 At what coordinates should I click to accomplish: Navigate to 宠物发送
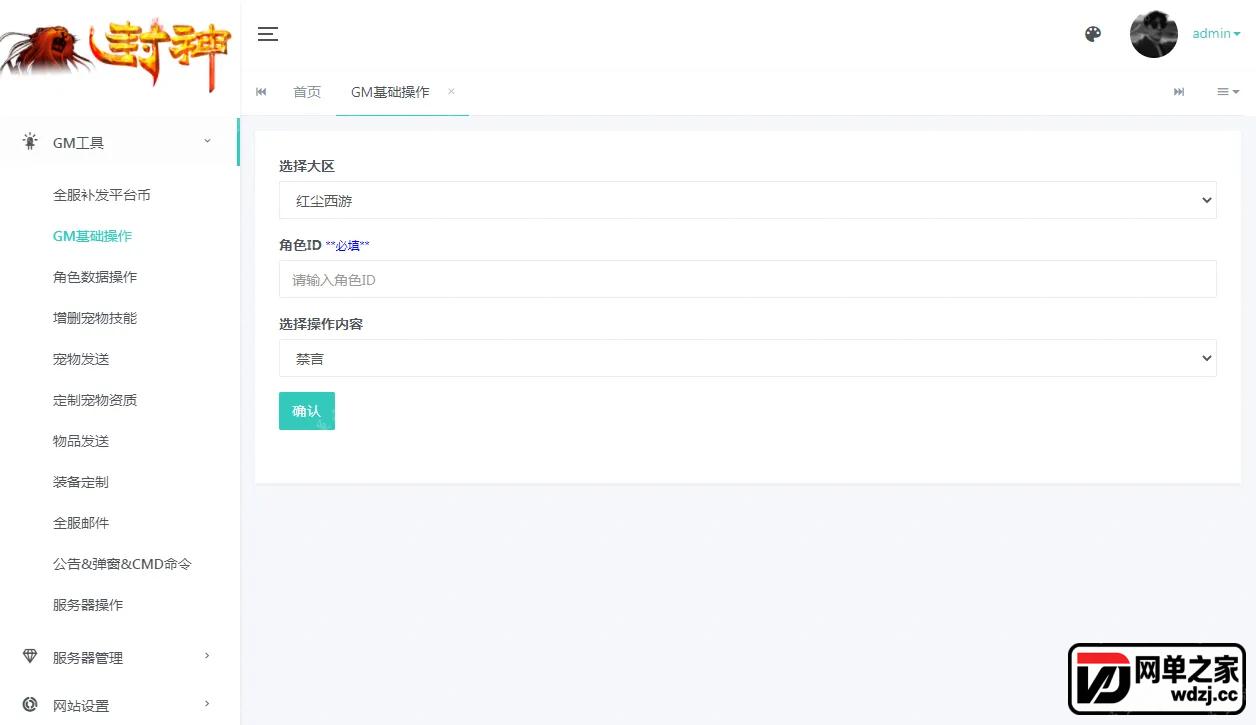tap(81, 359)
